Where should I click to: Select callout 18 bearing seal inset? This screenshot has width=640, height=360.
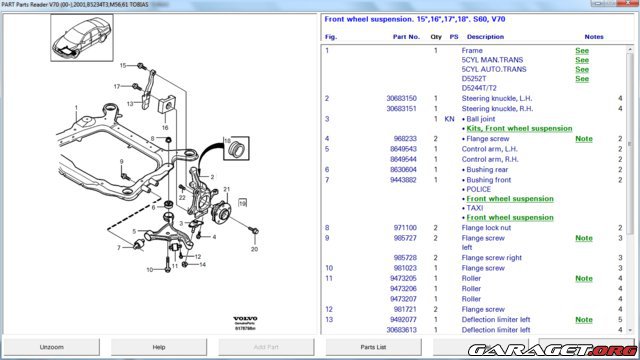click(x=236, y=148)
